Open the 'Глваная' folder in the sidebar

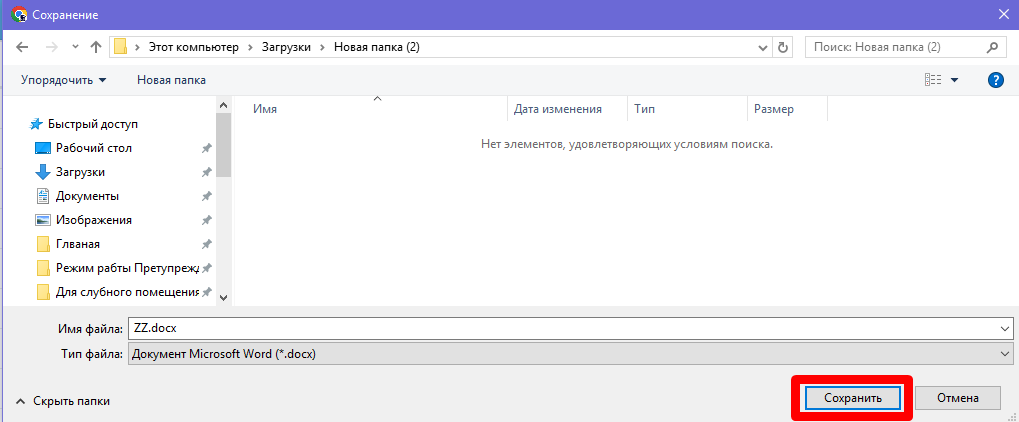[77, 244]
